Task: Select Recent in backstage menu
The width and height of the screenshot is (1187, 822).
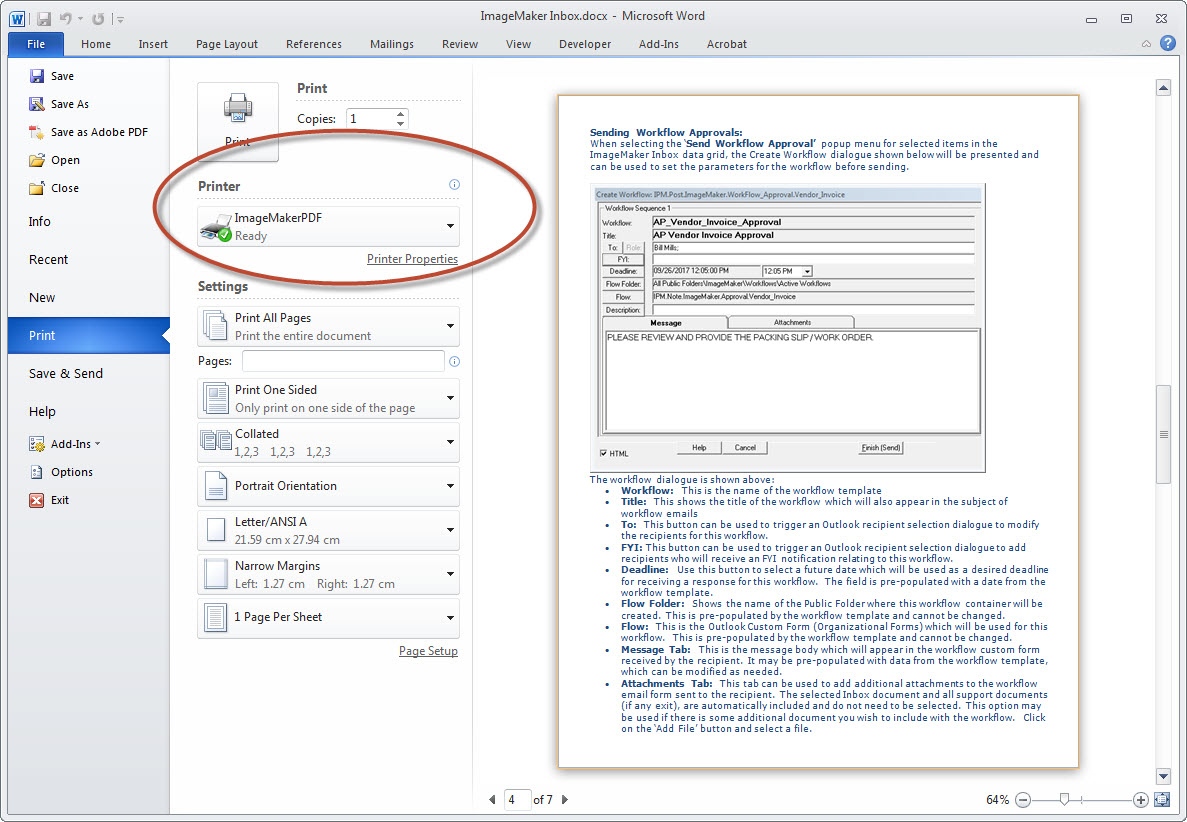Action: point(48,260)
